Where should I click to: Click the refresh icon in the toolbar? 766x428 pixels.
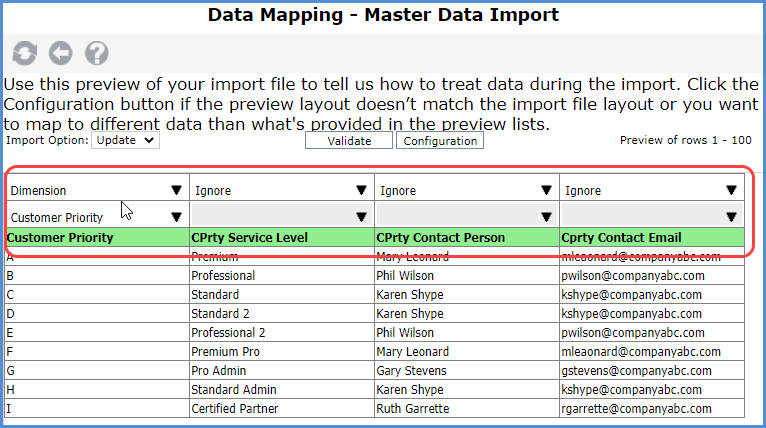tap(25, 53)
